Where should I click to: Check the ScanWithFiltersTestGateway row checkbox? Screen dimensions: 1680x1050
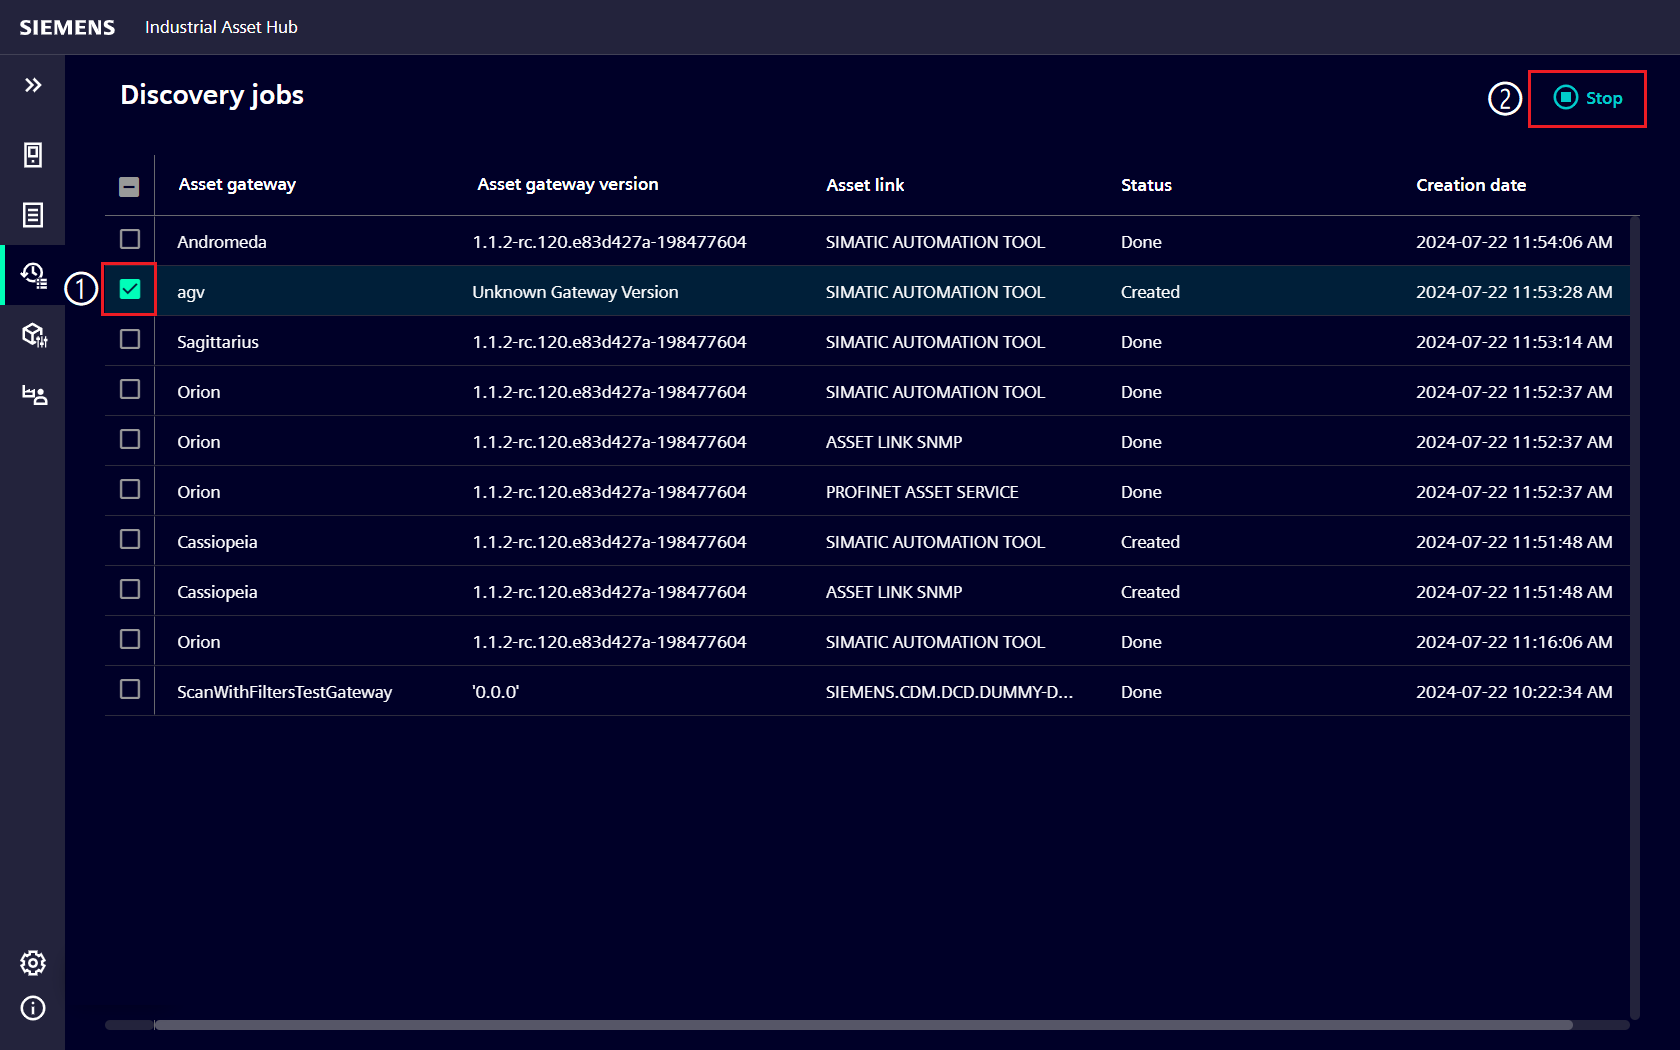tap(130, 689)
